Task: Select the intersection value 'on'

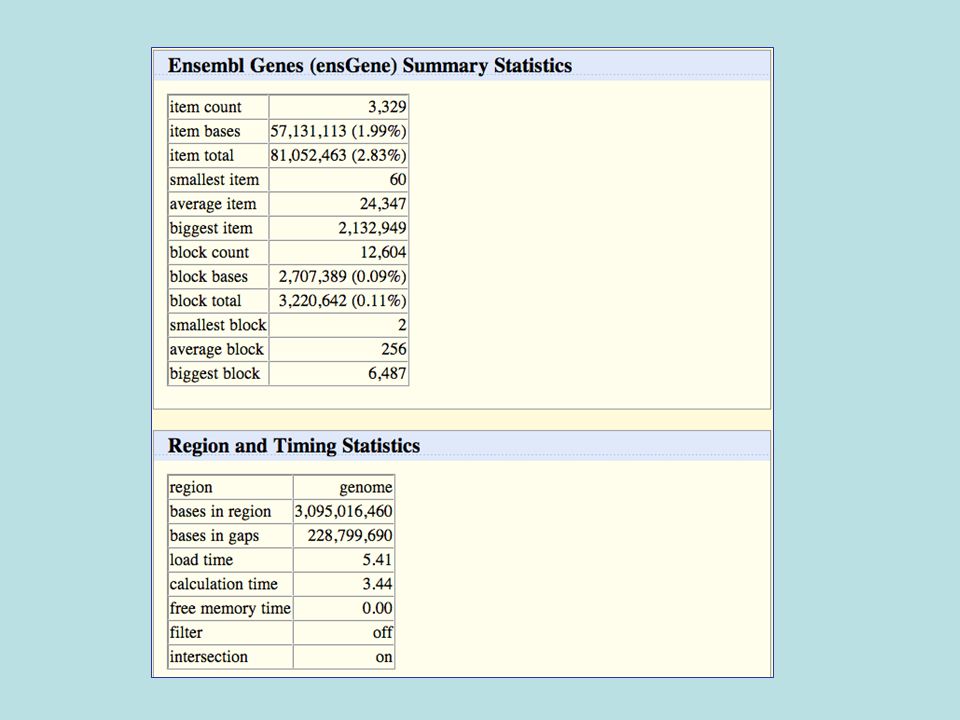Action: [384, 657]
